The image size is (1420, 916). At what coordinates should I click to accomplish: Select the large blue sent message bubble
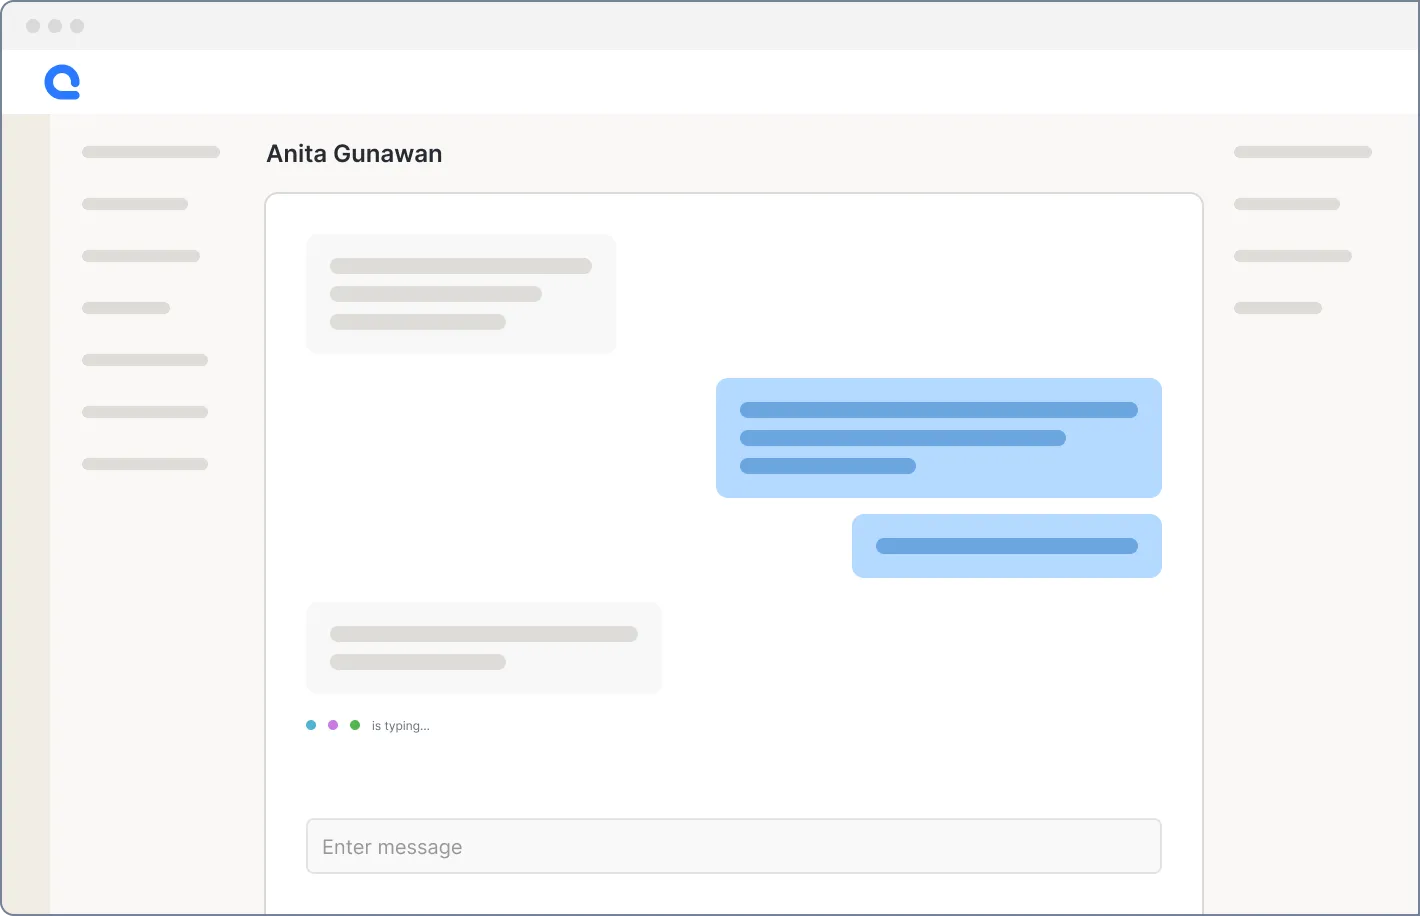pos(939,438)
